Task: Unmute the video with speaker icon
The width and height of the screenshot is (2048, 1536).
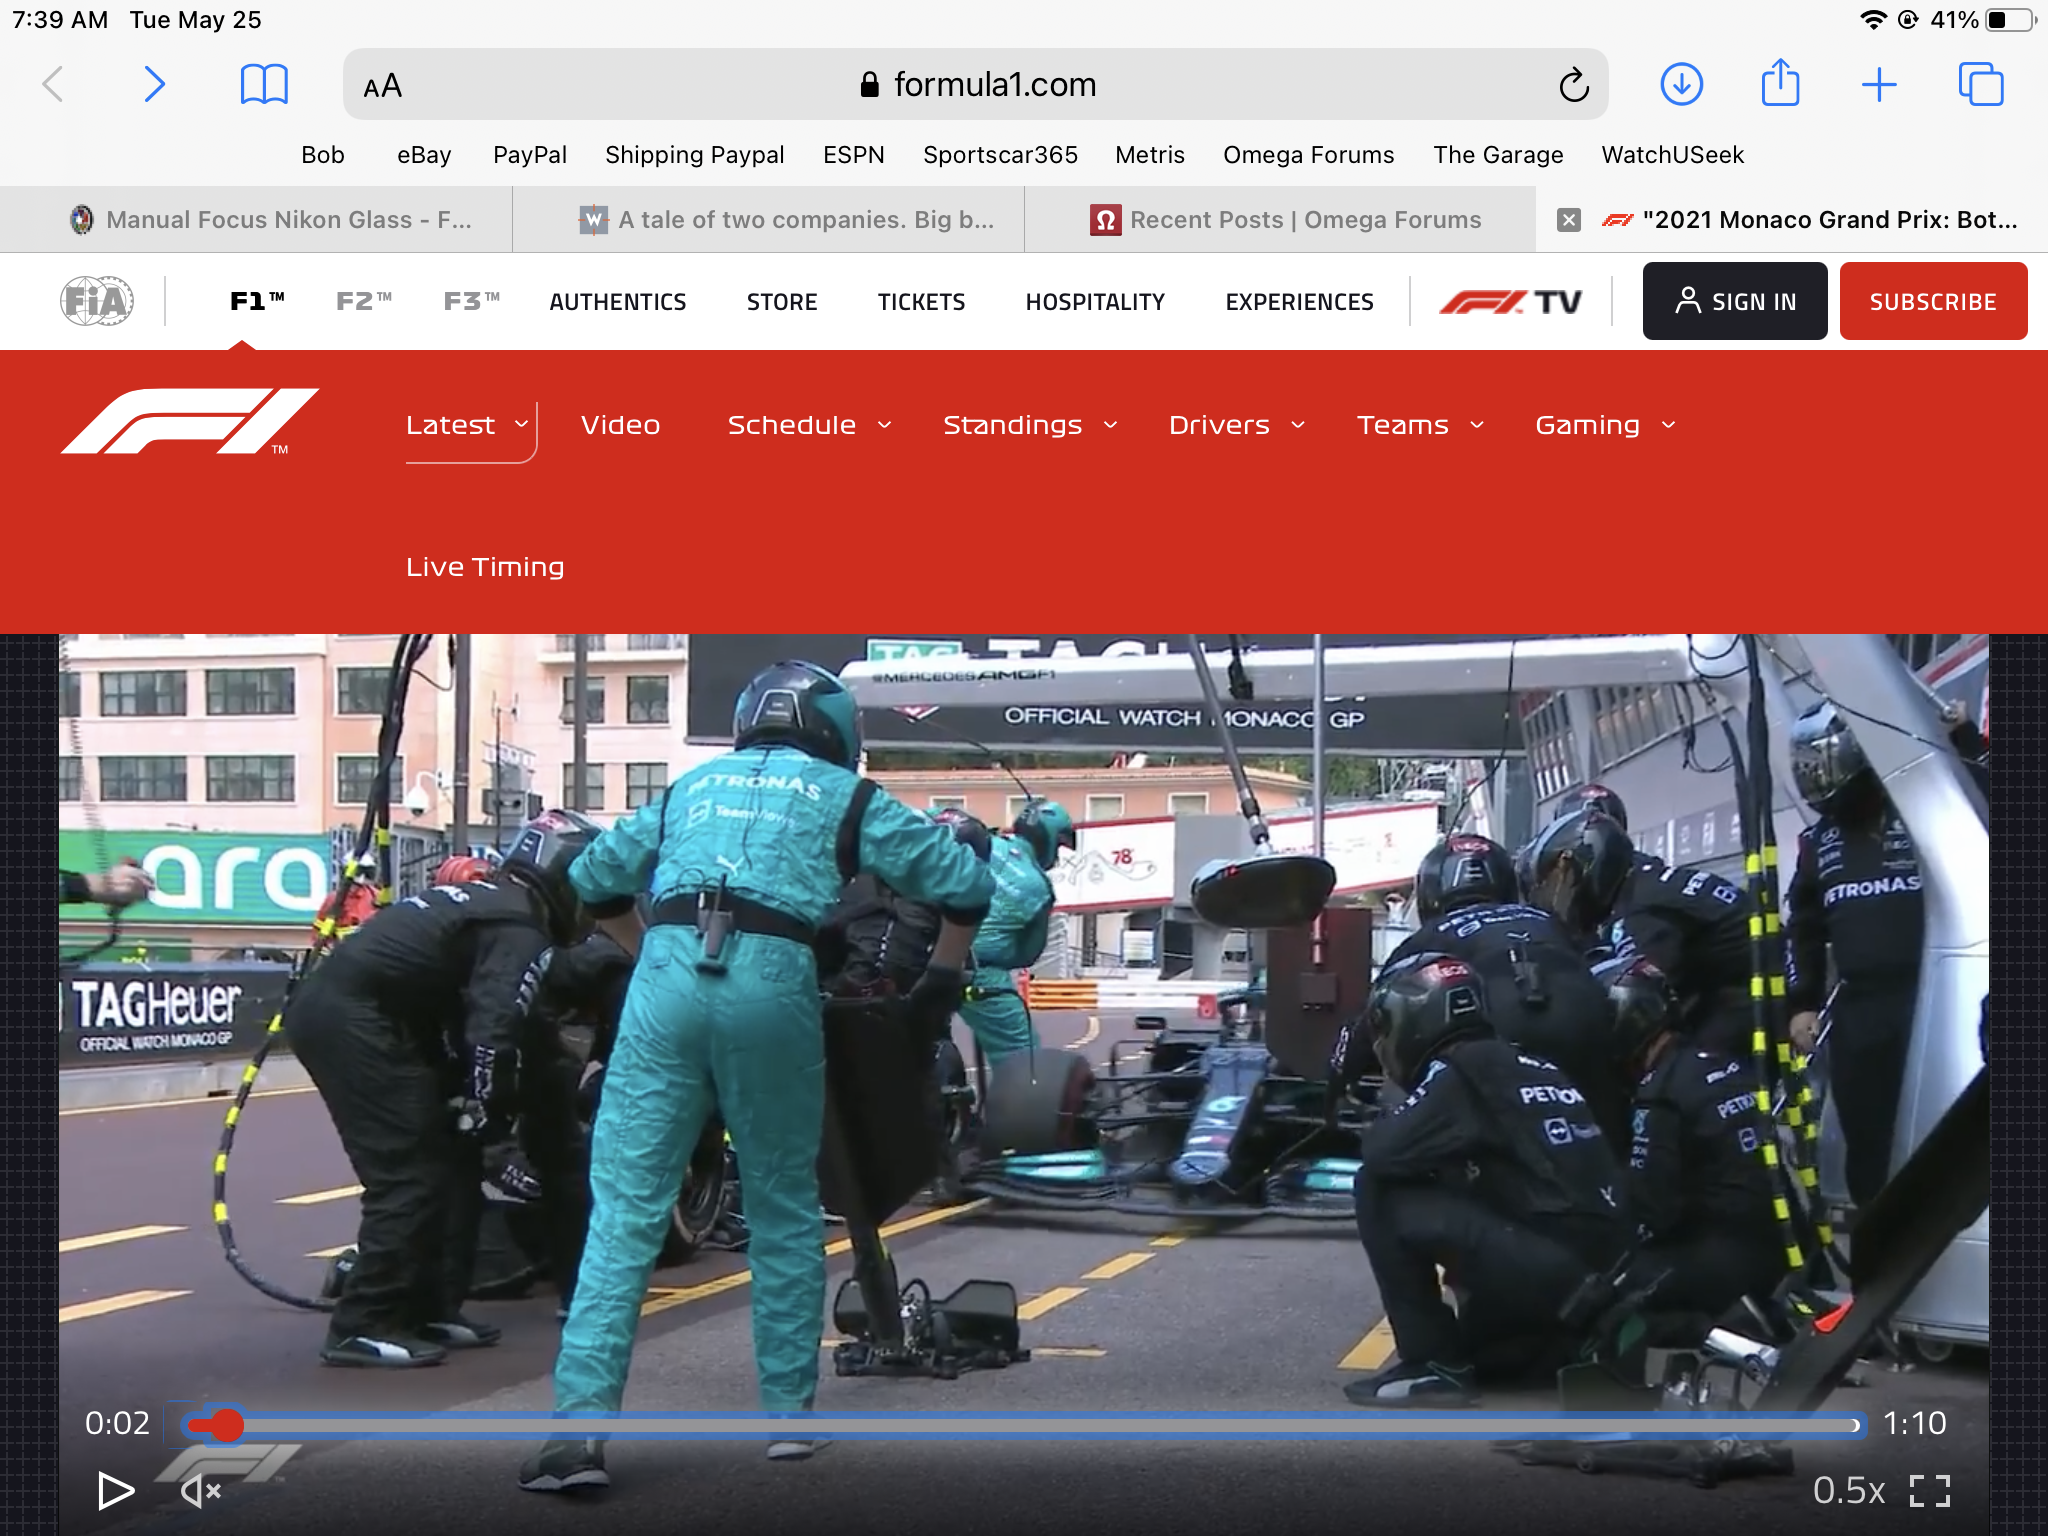Action: (200, 1491)
